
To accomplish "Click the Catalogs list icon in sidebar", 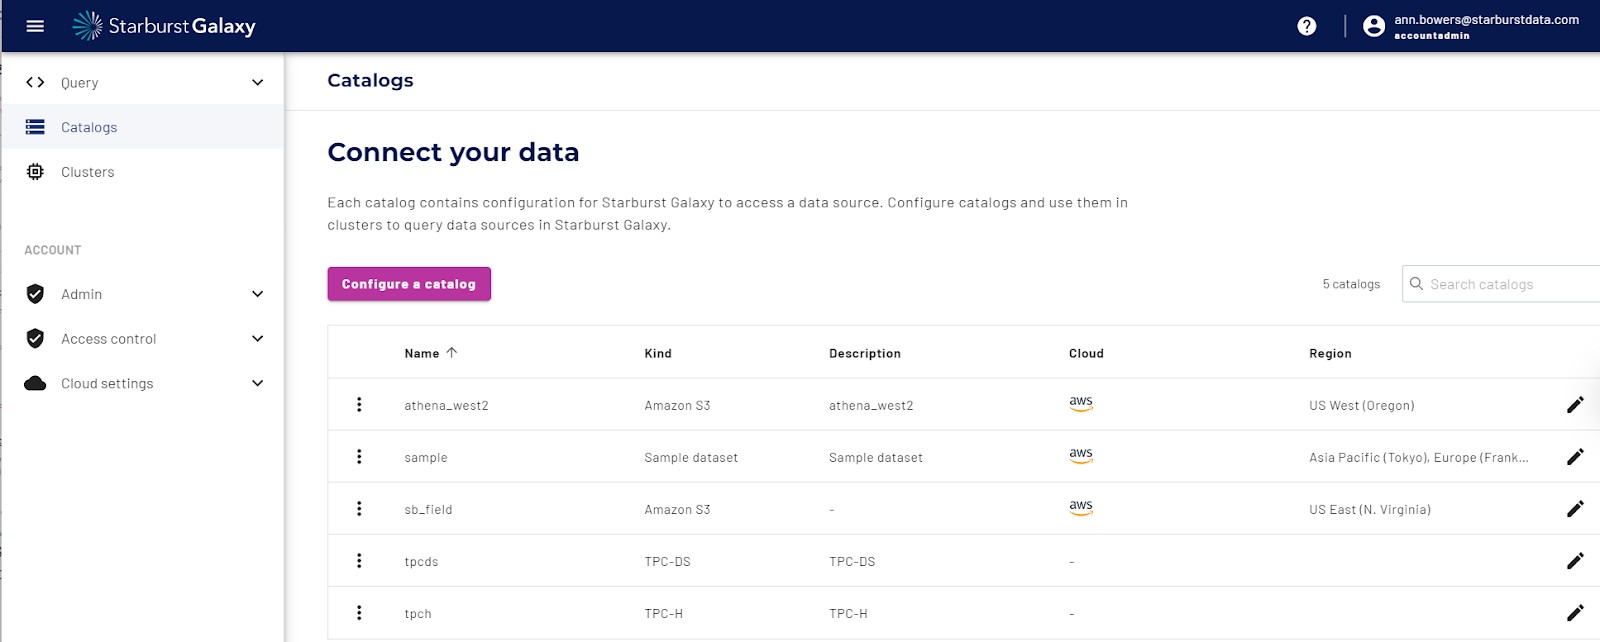I will click(x=35, y=127).
